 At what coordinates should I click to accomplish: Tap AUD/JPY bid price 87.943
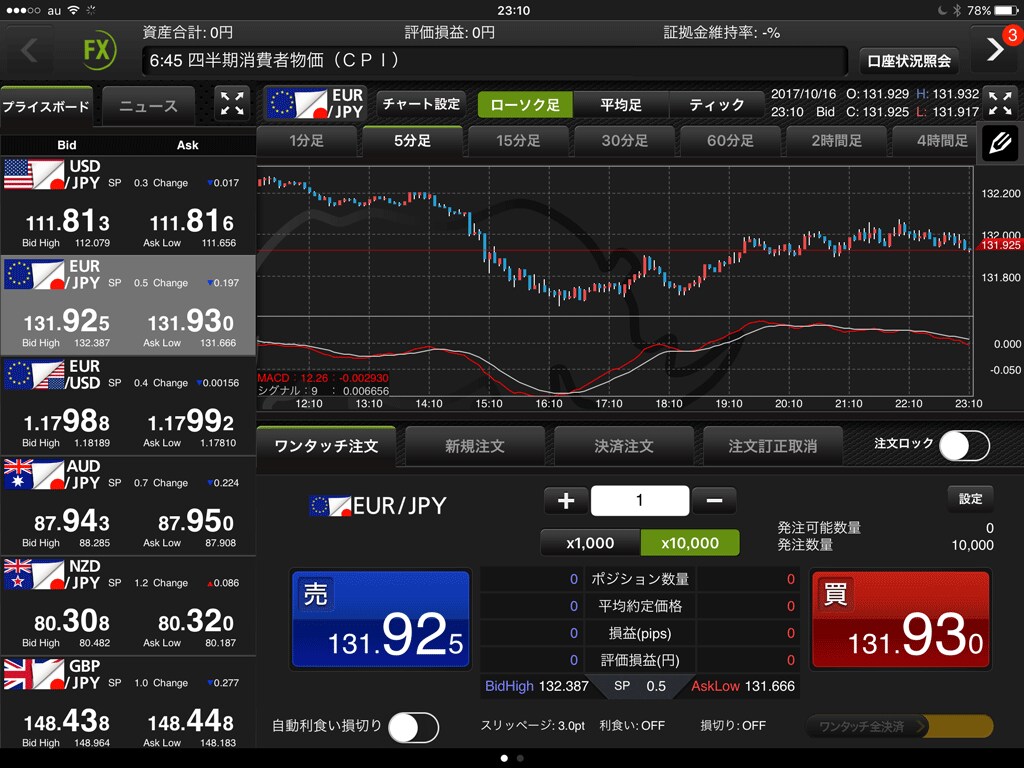pos(72,522)
